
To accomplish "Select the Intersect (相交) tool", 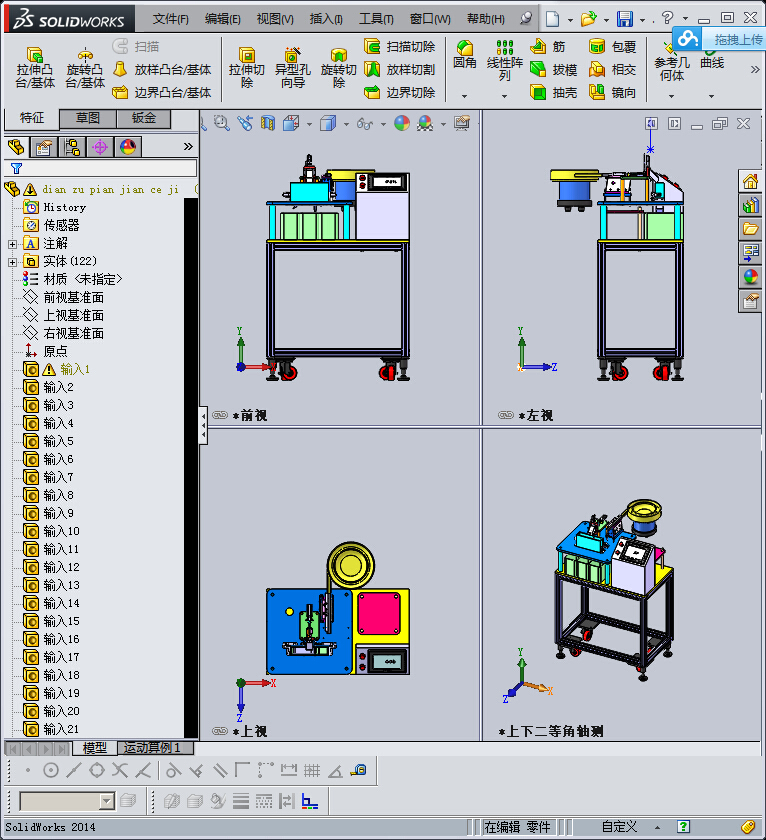I will tap(612, 70).
